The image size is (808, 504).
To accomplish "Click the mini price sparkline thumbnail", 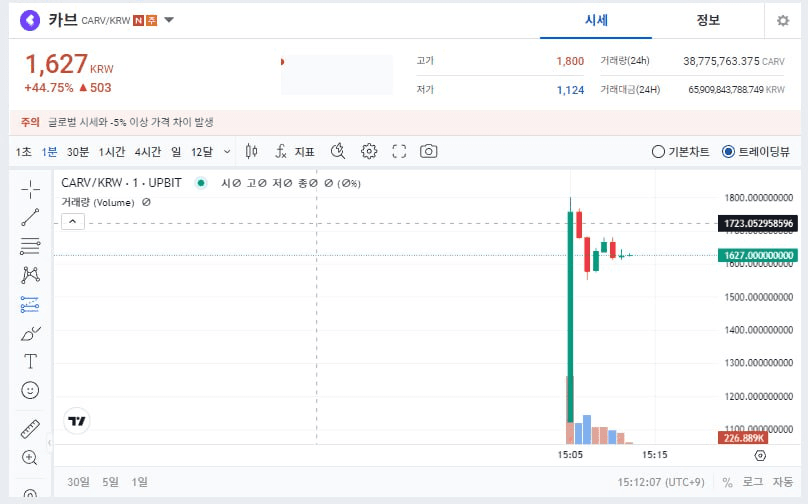I will click(x=336, y=75).
